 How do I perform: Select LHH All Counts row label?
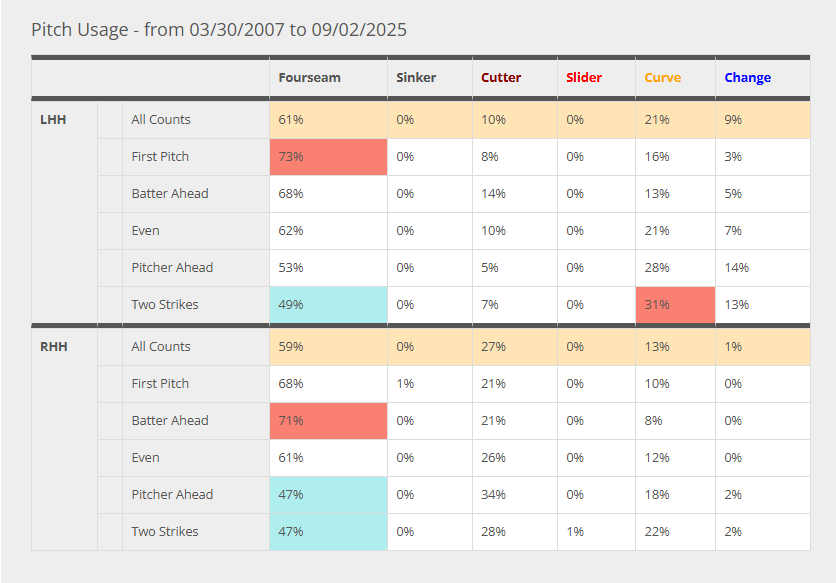161,120
